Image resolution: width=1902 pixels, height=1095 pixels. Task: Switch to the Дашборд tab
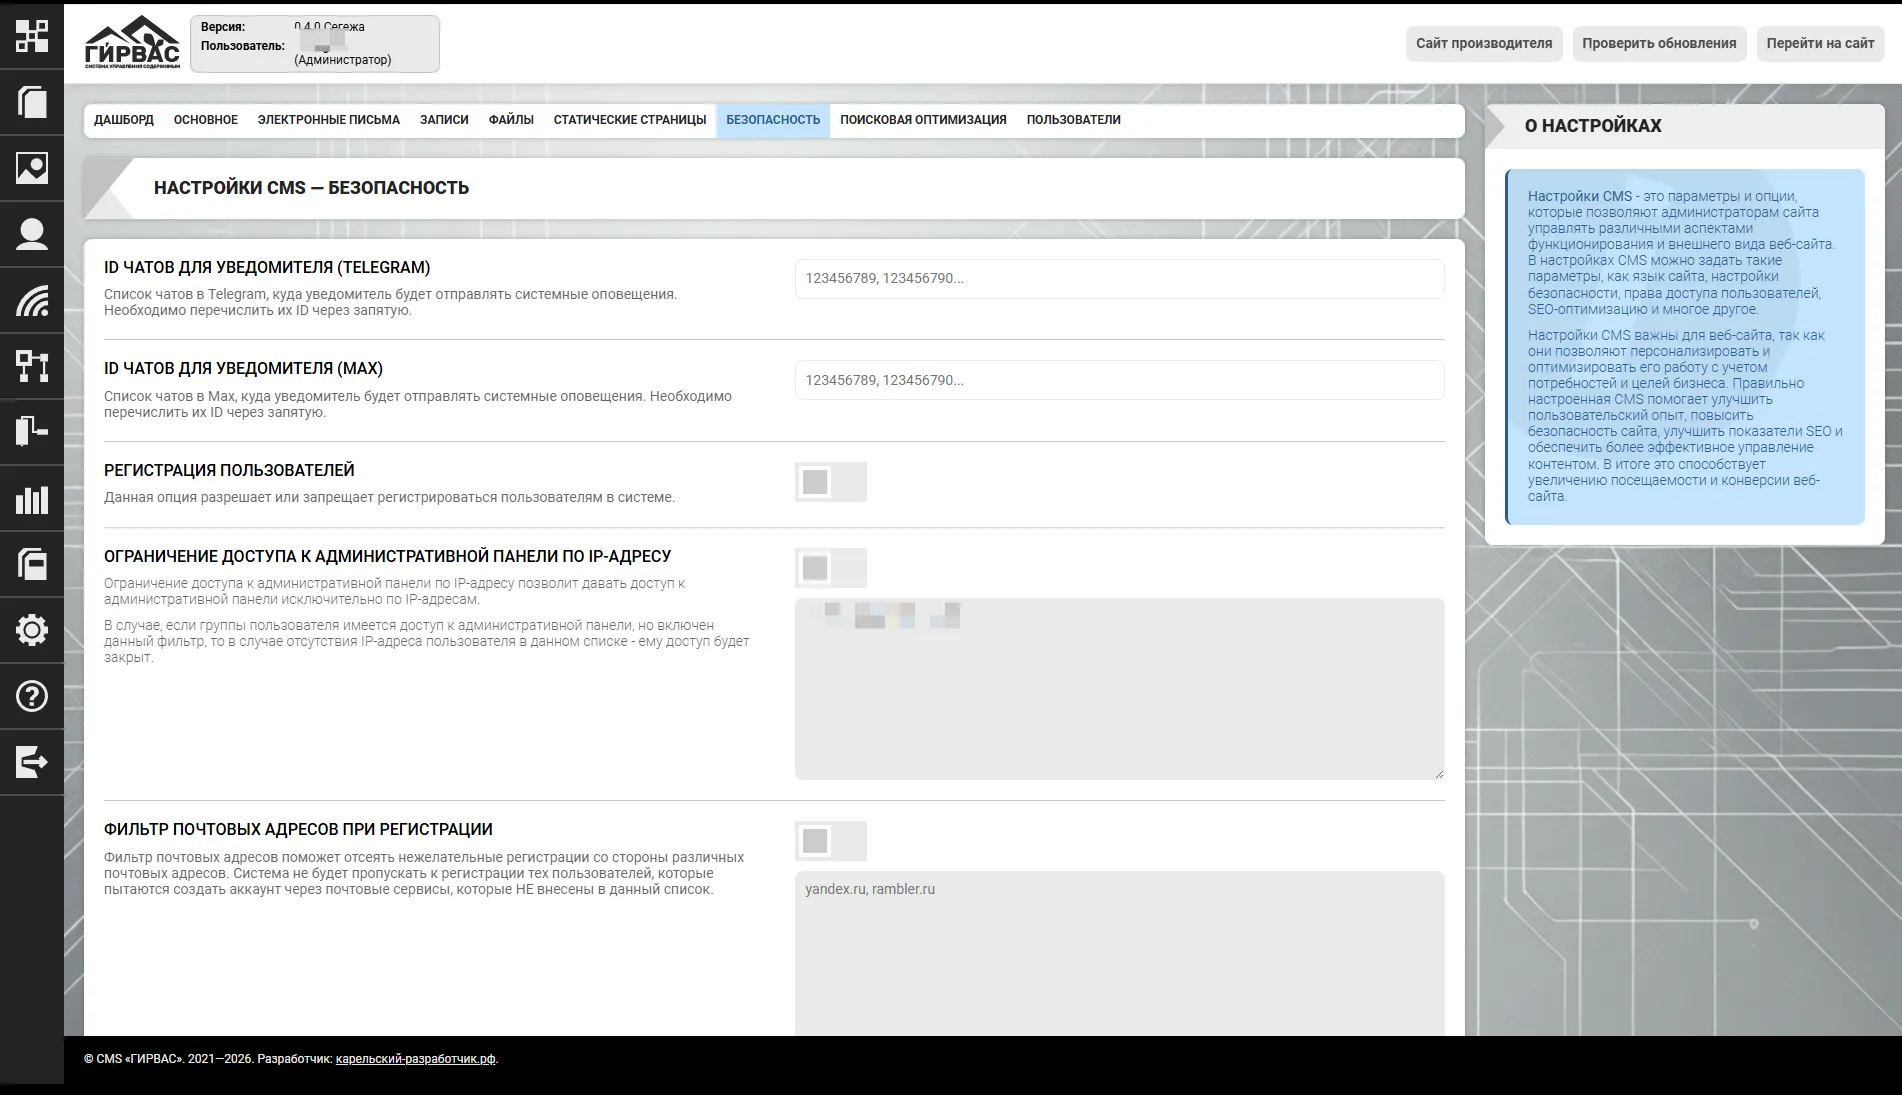point(124,120)
